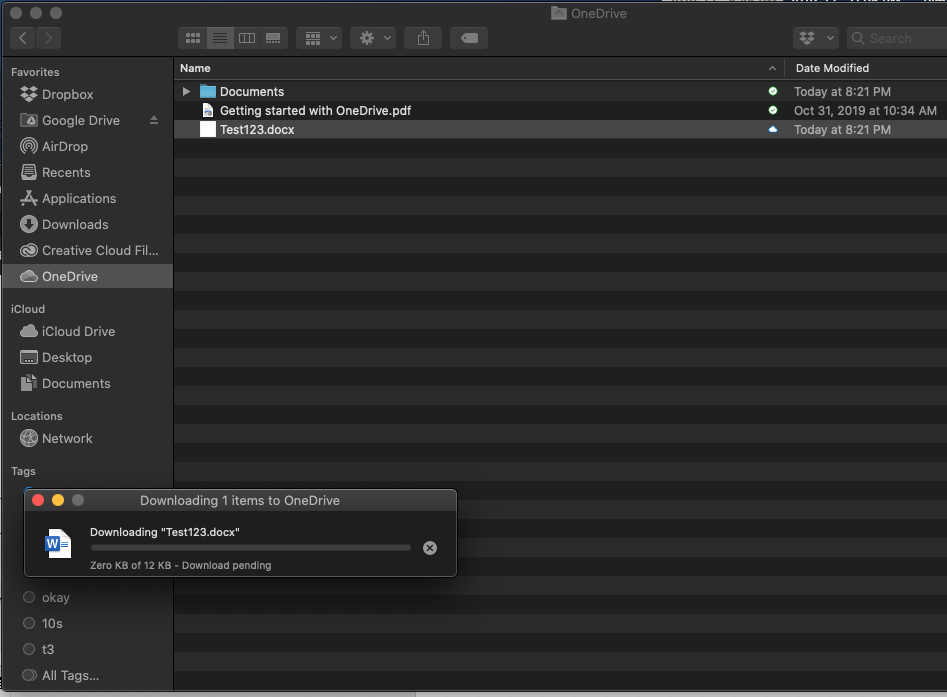947x697 pixels.
Task: Click the Tags section header
Action: 23,471
